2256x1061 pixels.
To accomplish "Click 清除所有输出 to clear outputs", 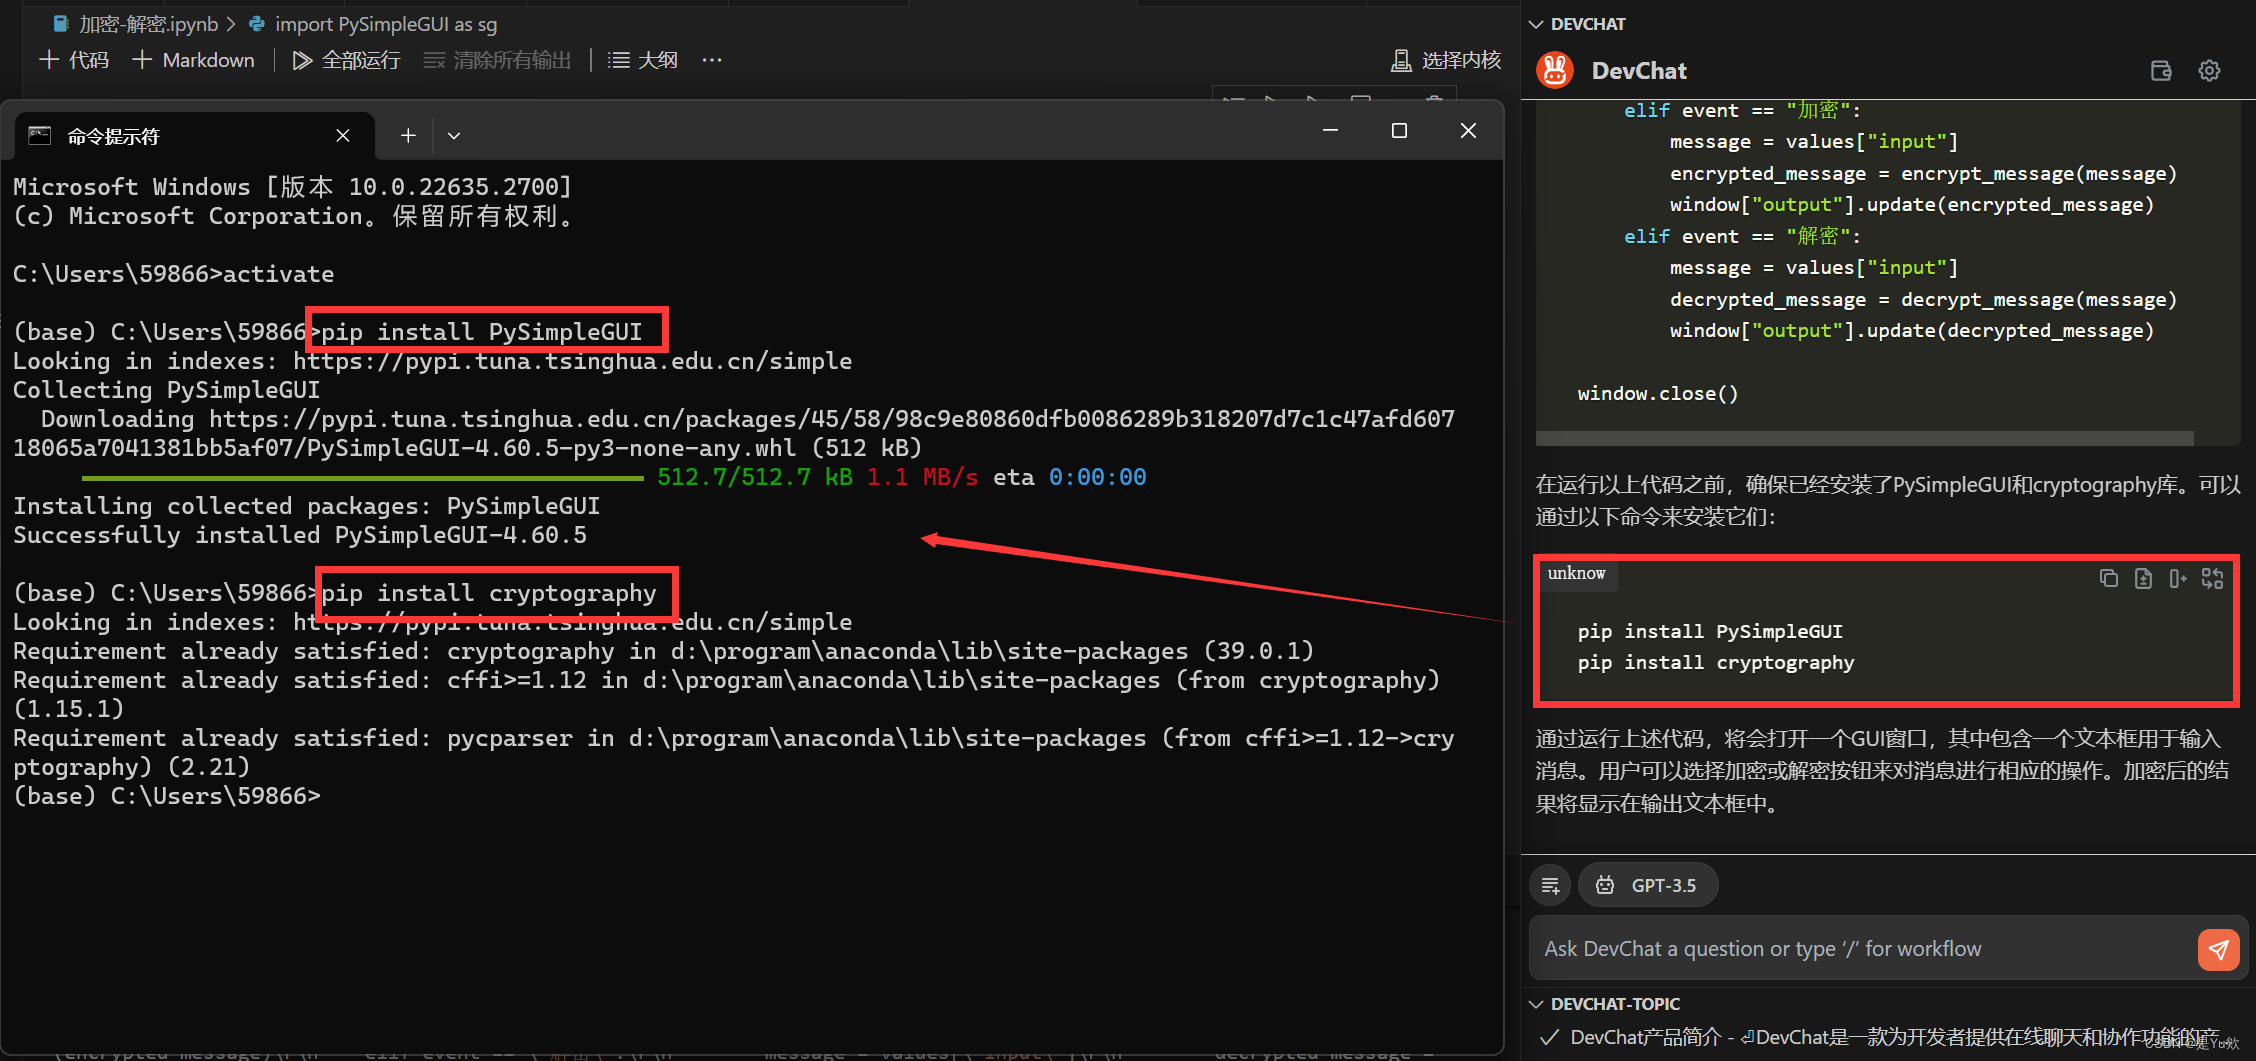I will pyautogui.click(x=497, y=60).
